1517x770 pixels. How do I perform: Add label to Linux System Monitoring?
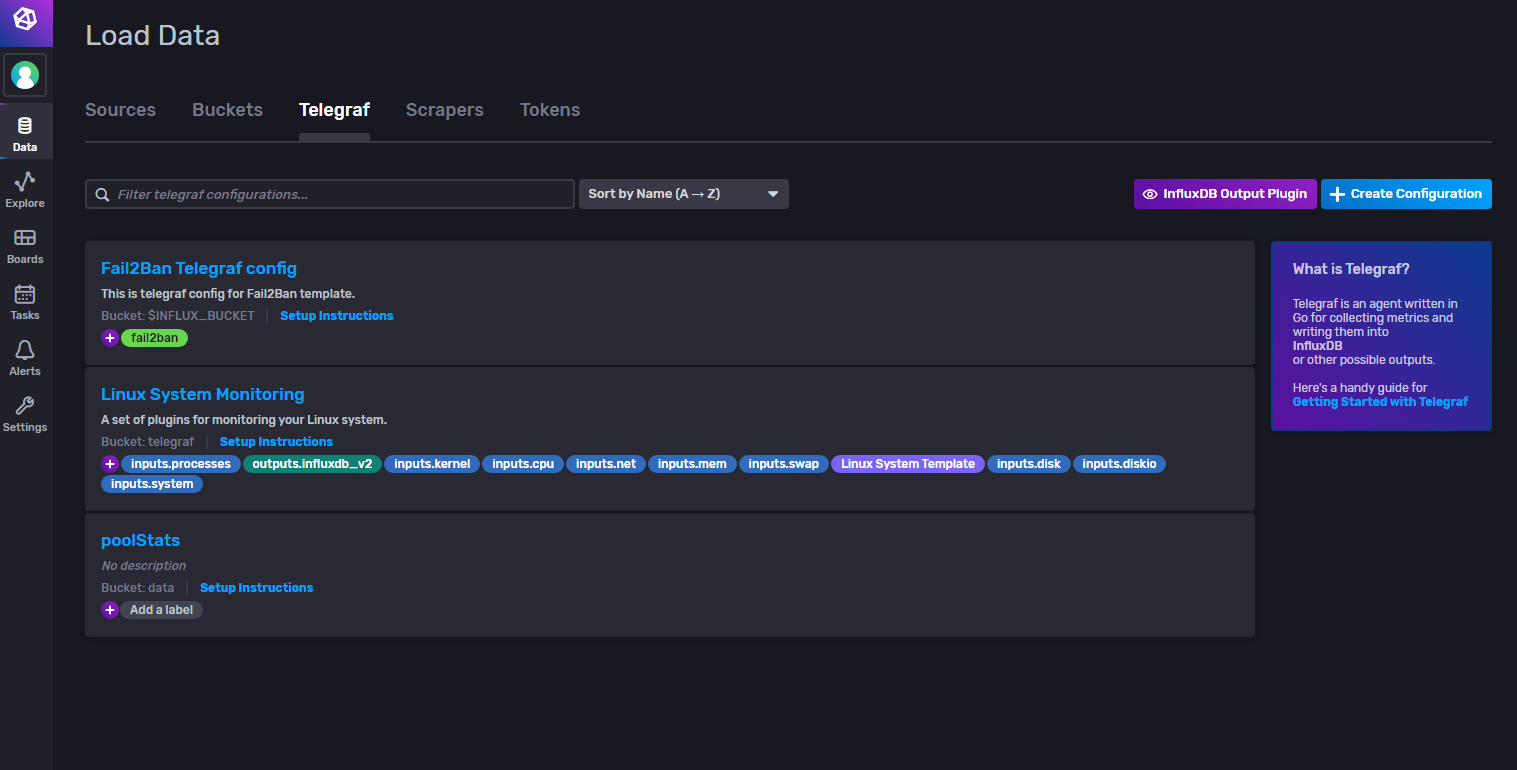[110, 464]
